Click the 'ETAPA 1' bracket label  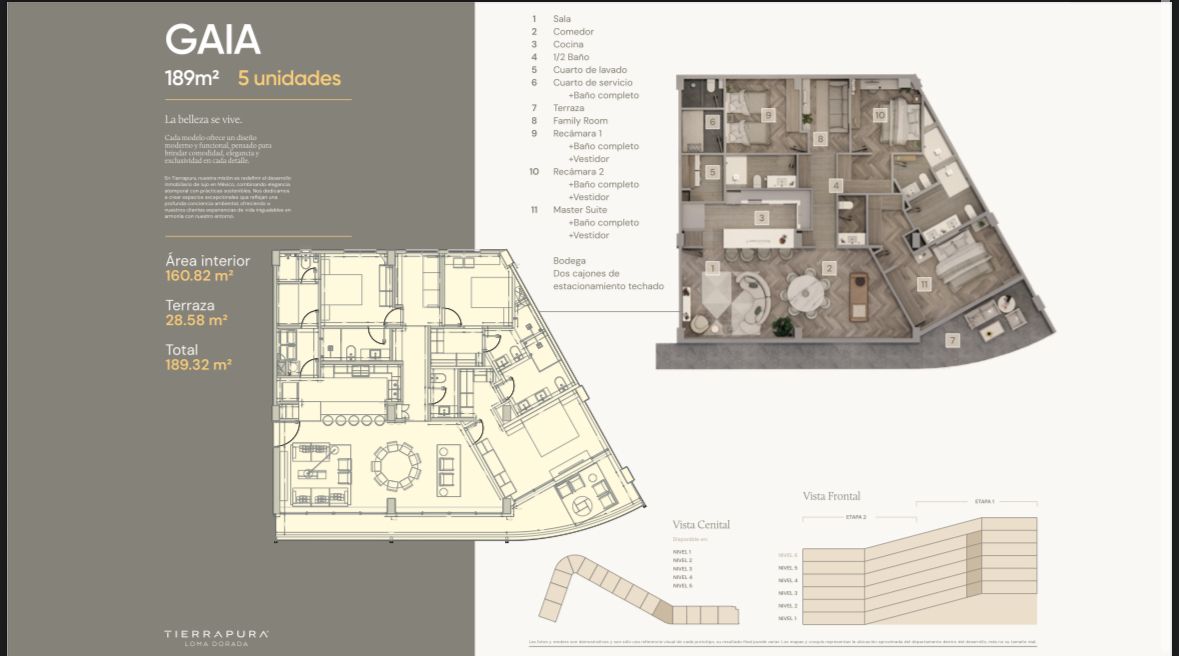[x=984, y=501]
